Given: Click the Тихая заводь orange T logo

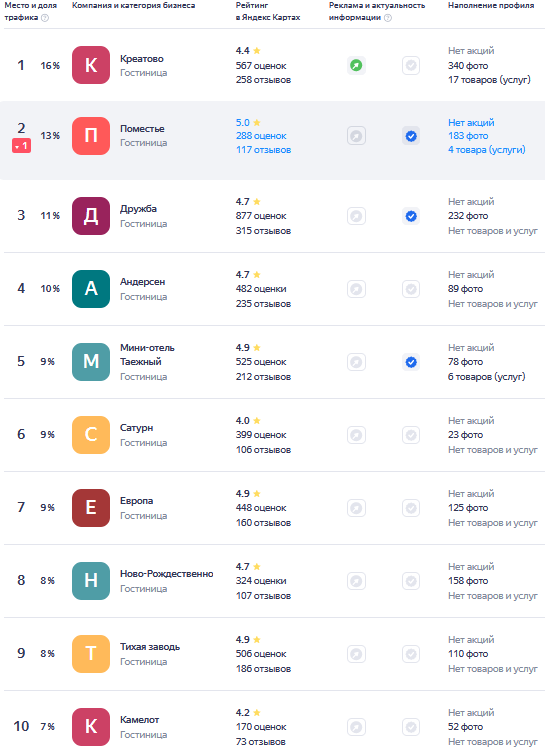Looking at the screenshot, I should pos(91,653).
